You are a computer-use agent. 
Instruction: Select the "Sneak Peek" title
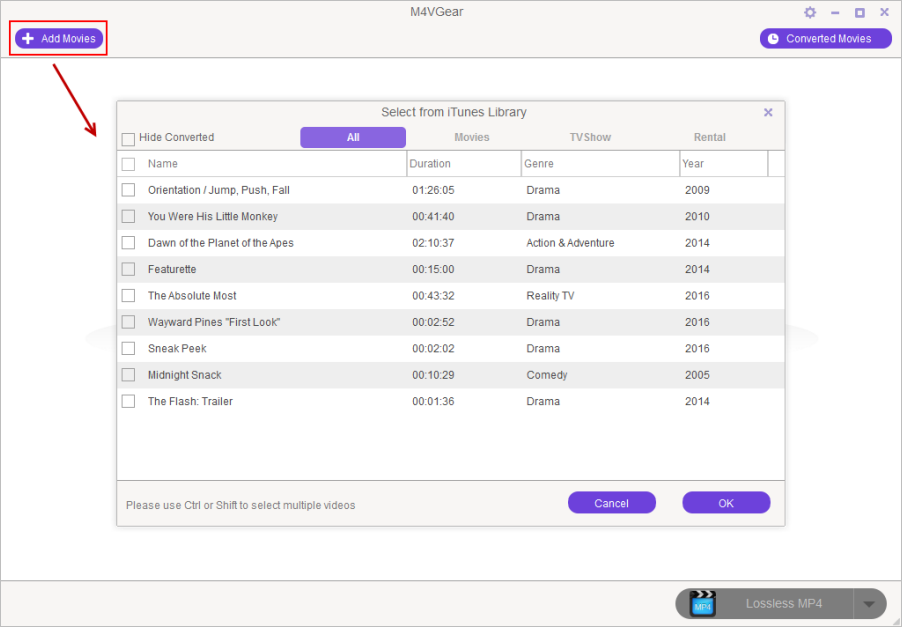point(177,349)
